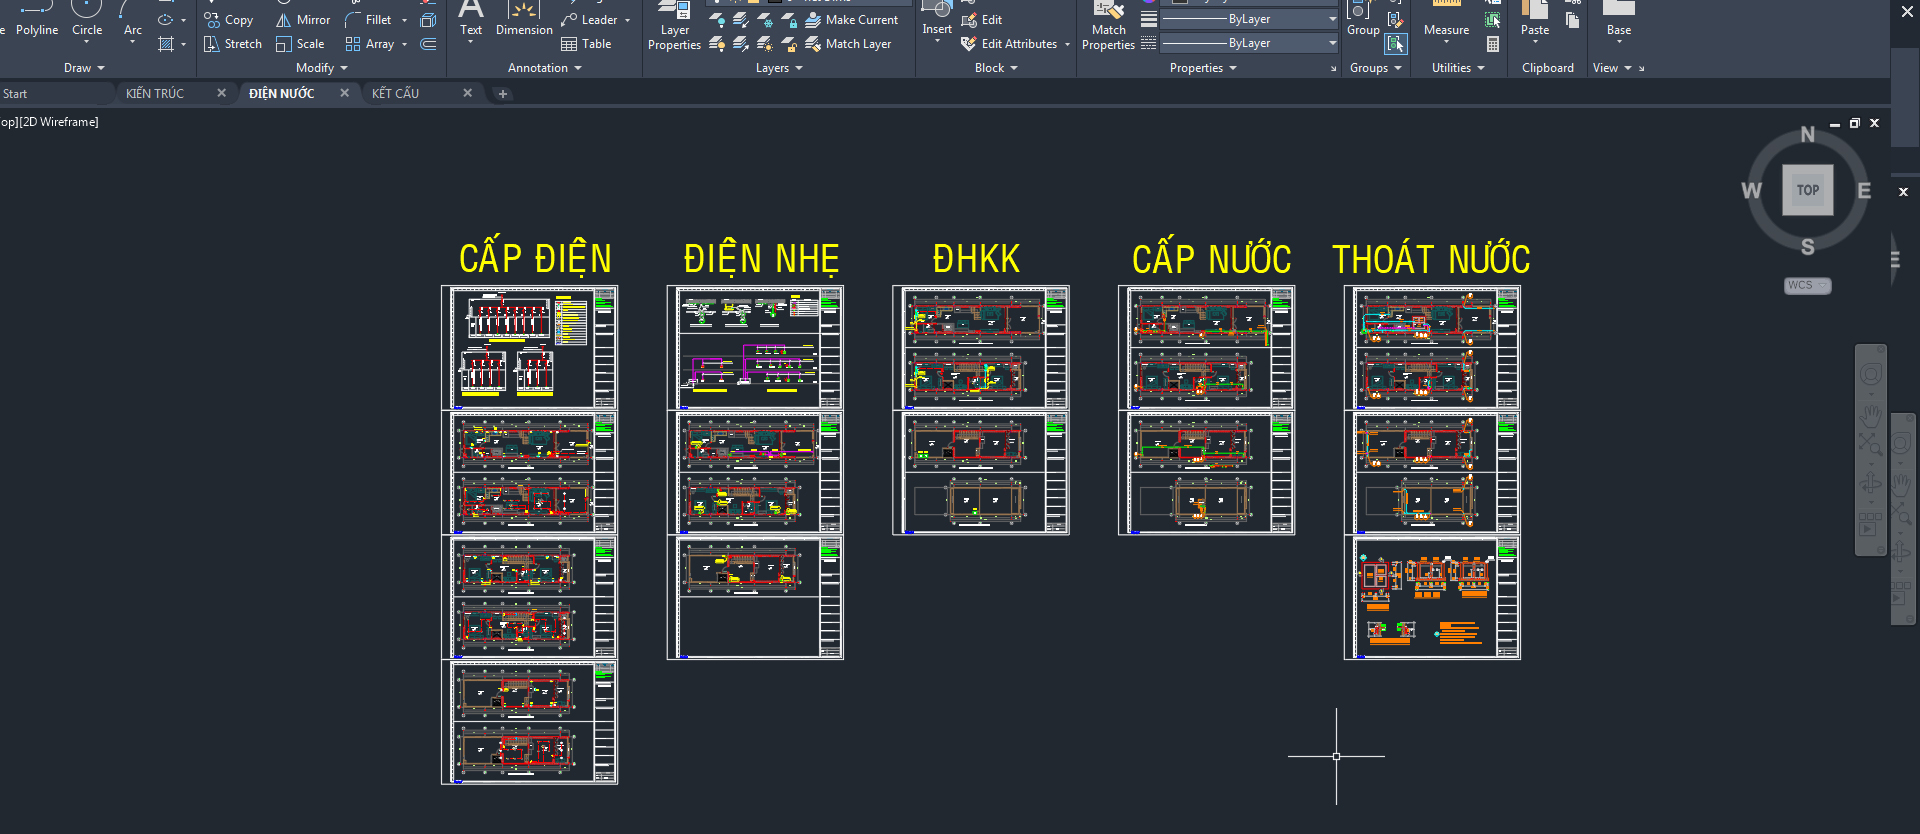The image size is (1920, 834).
Task: Toggle group selection on/off icon
Action: pos(1396,44)
